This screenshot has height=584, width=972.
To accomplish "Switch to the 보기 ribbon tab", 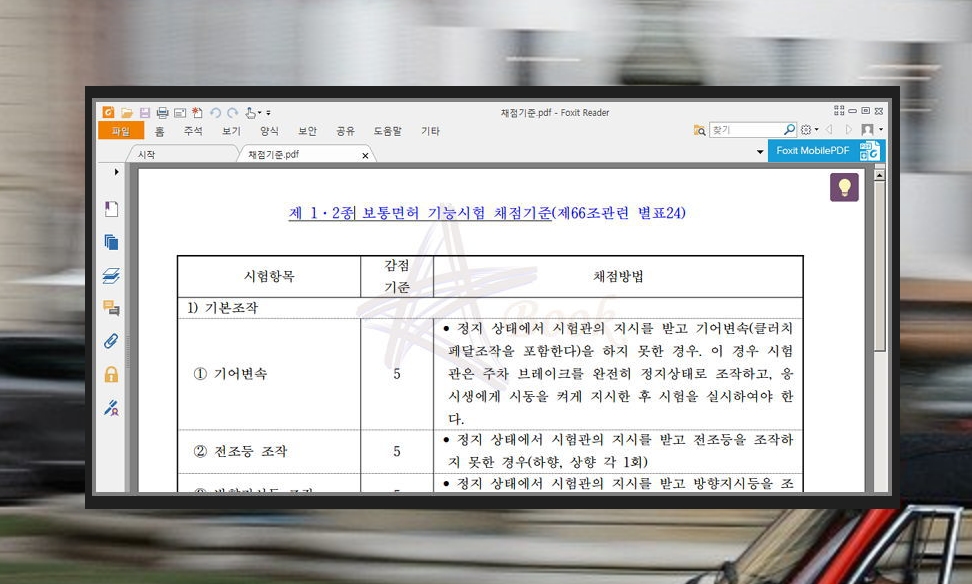I will (x=231, y=131).
